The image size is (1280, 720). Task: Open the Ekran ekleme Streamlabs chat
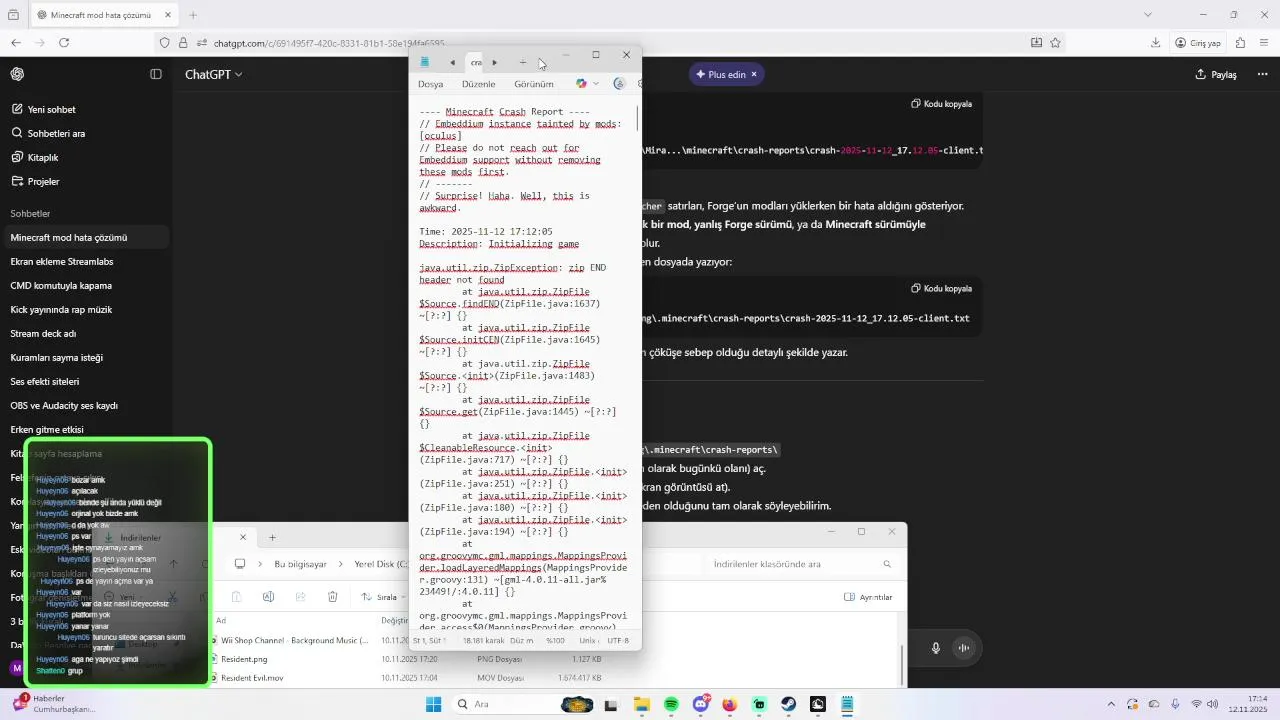(x=62, y=262)
